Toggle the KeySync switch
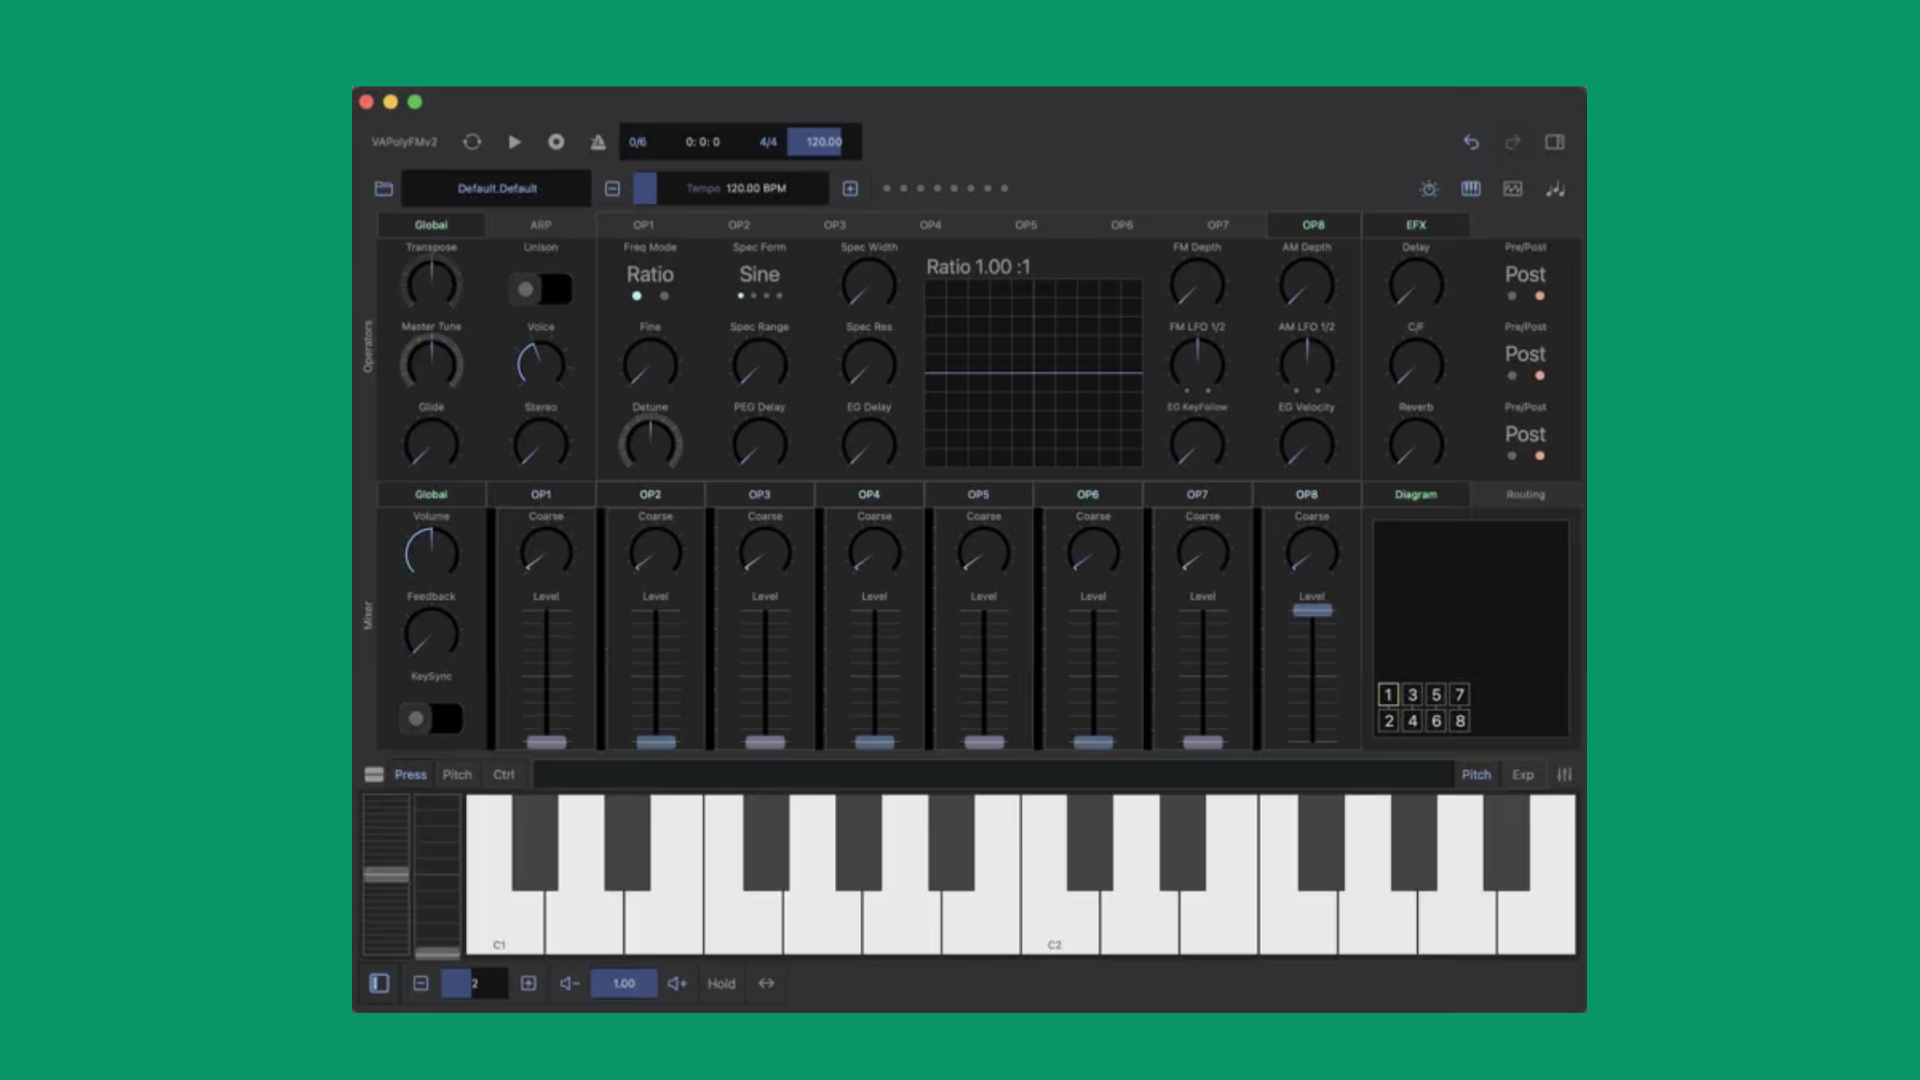The image size is (1920, 1080). (431, 718)
